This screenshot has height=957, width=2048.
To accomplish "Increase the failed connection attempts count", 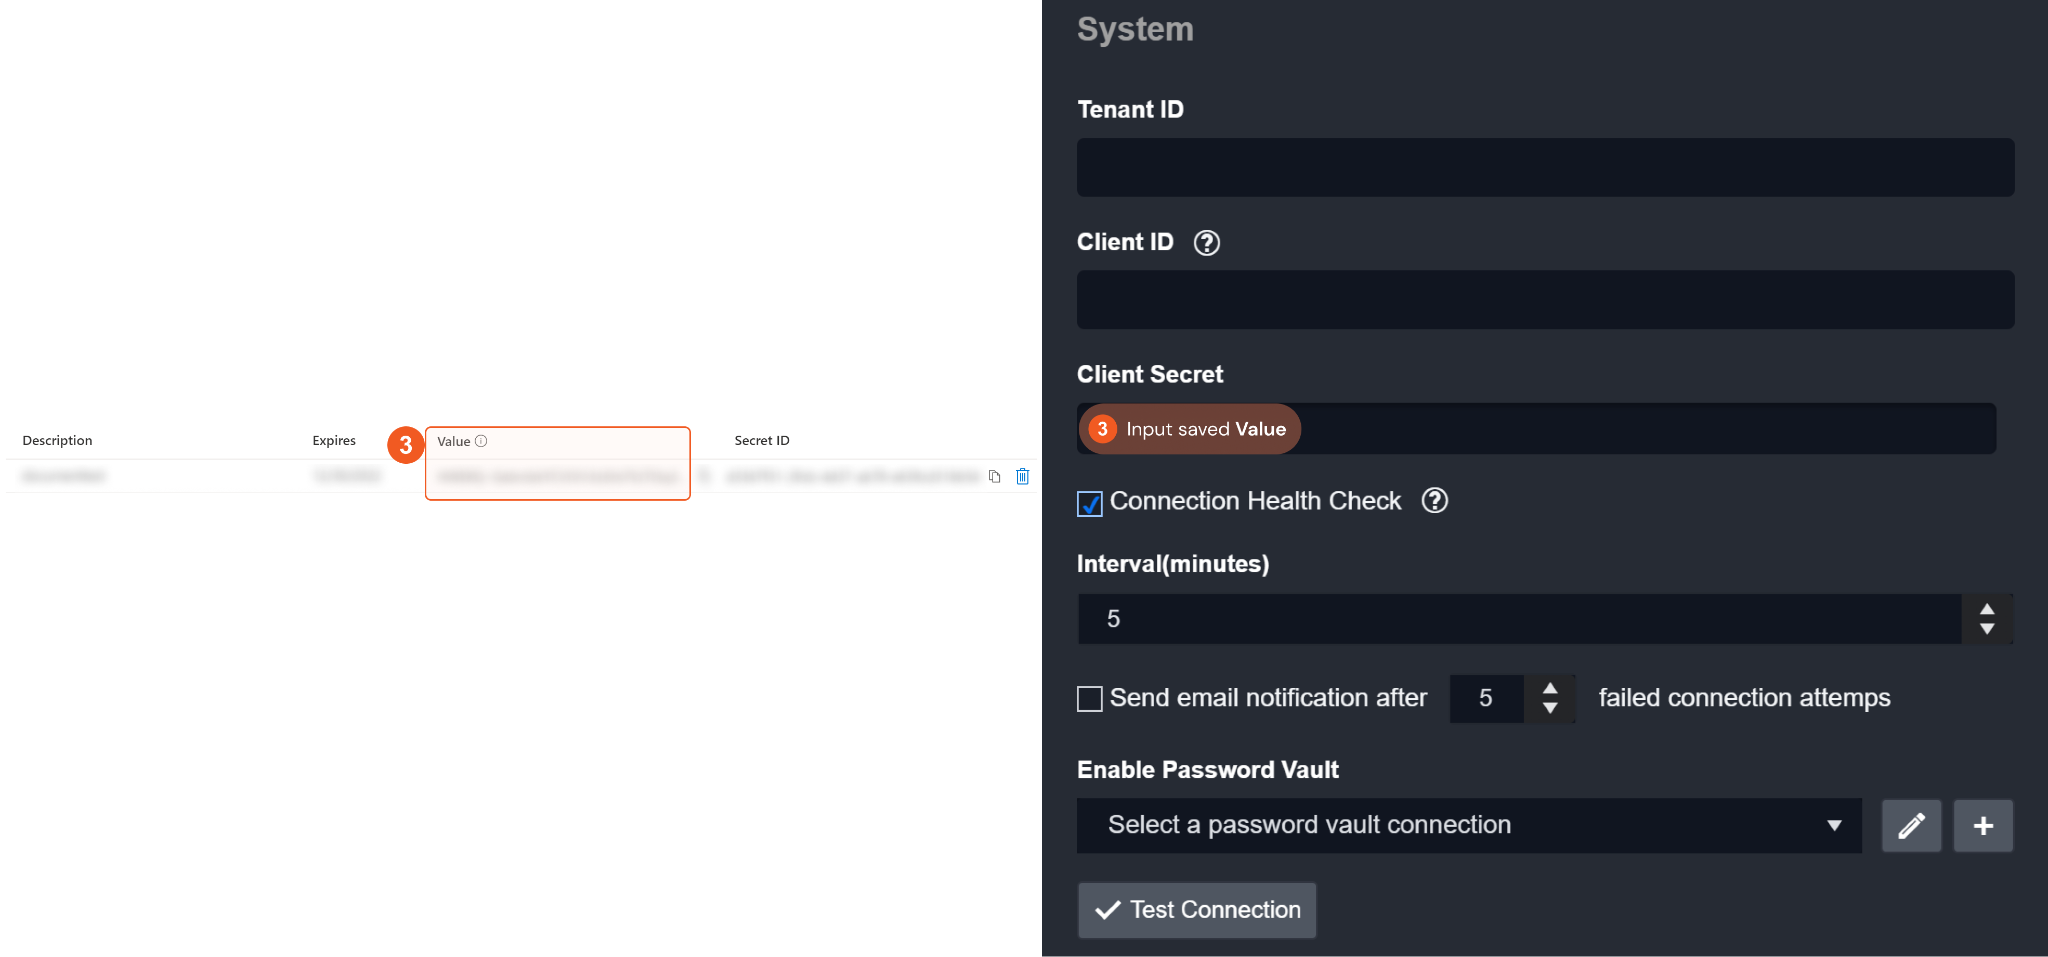I will (x=1550, y=688).
